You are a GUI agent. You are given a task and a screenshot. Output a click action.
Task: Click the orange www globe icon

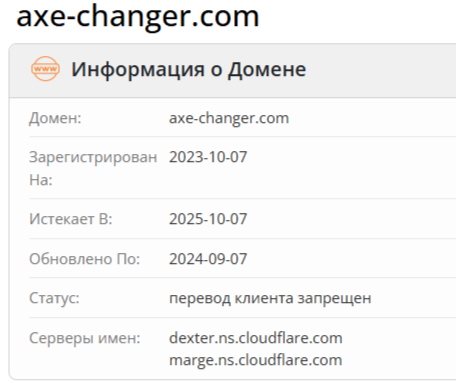pyautogui.click(x=45, y=69)
